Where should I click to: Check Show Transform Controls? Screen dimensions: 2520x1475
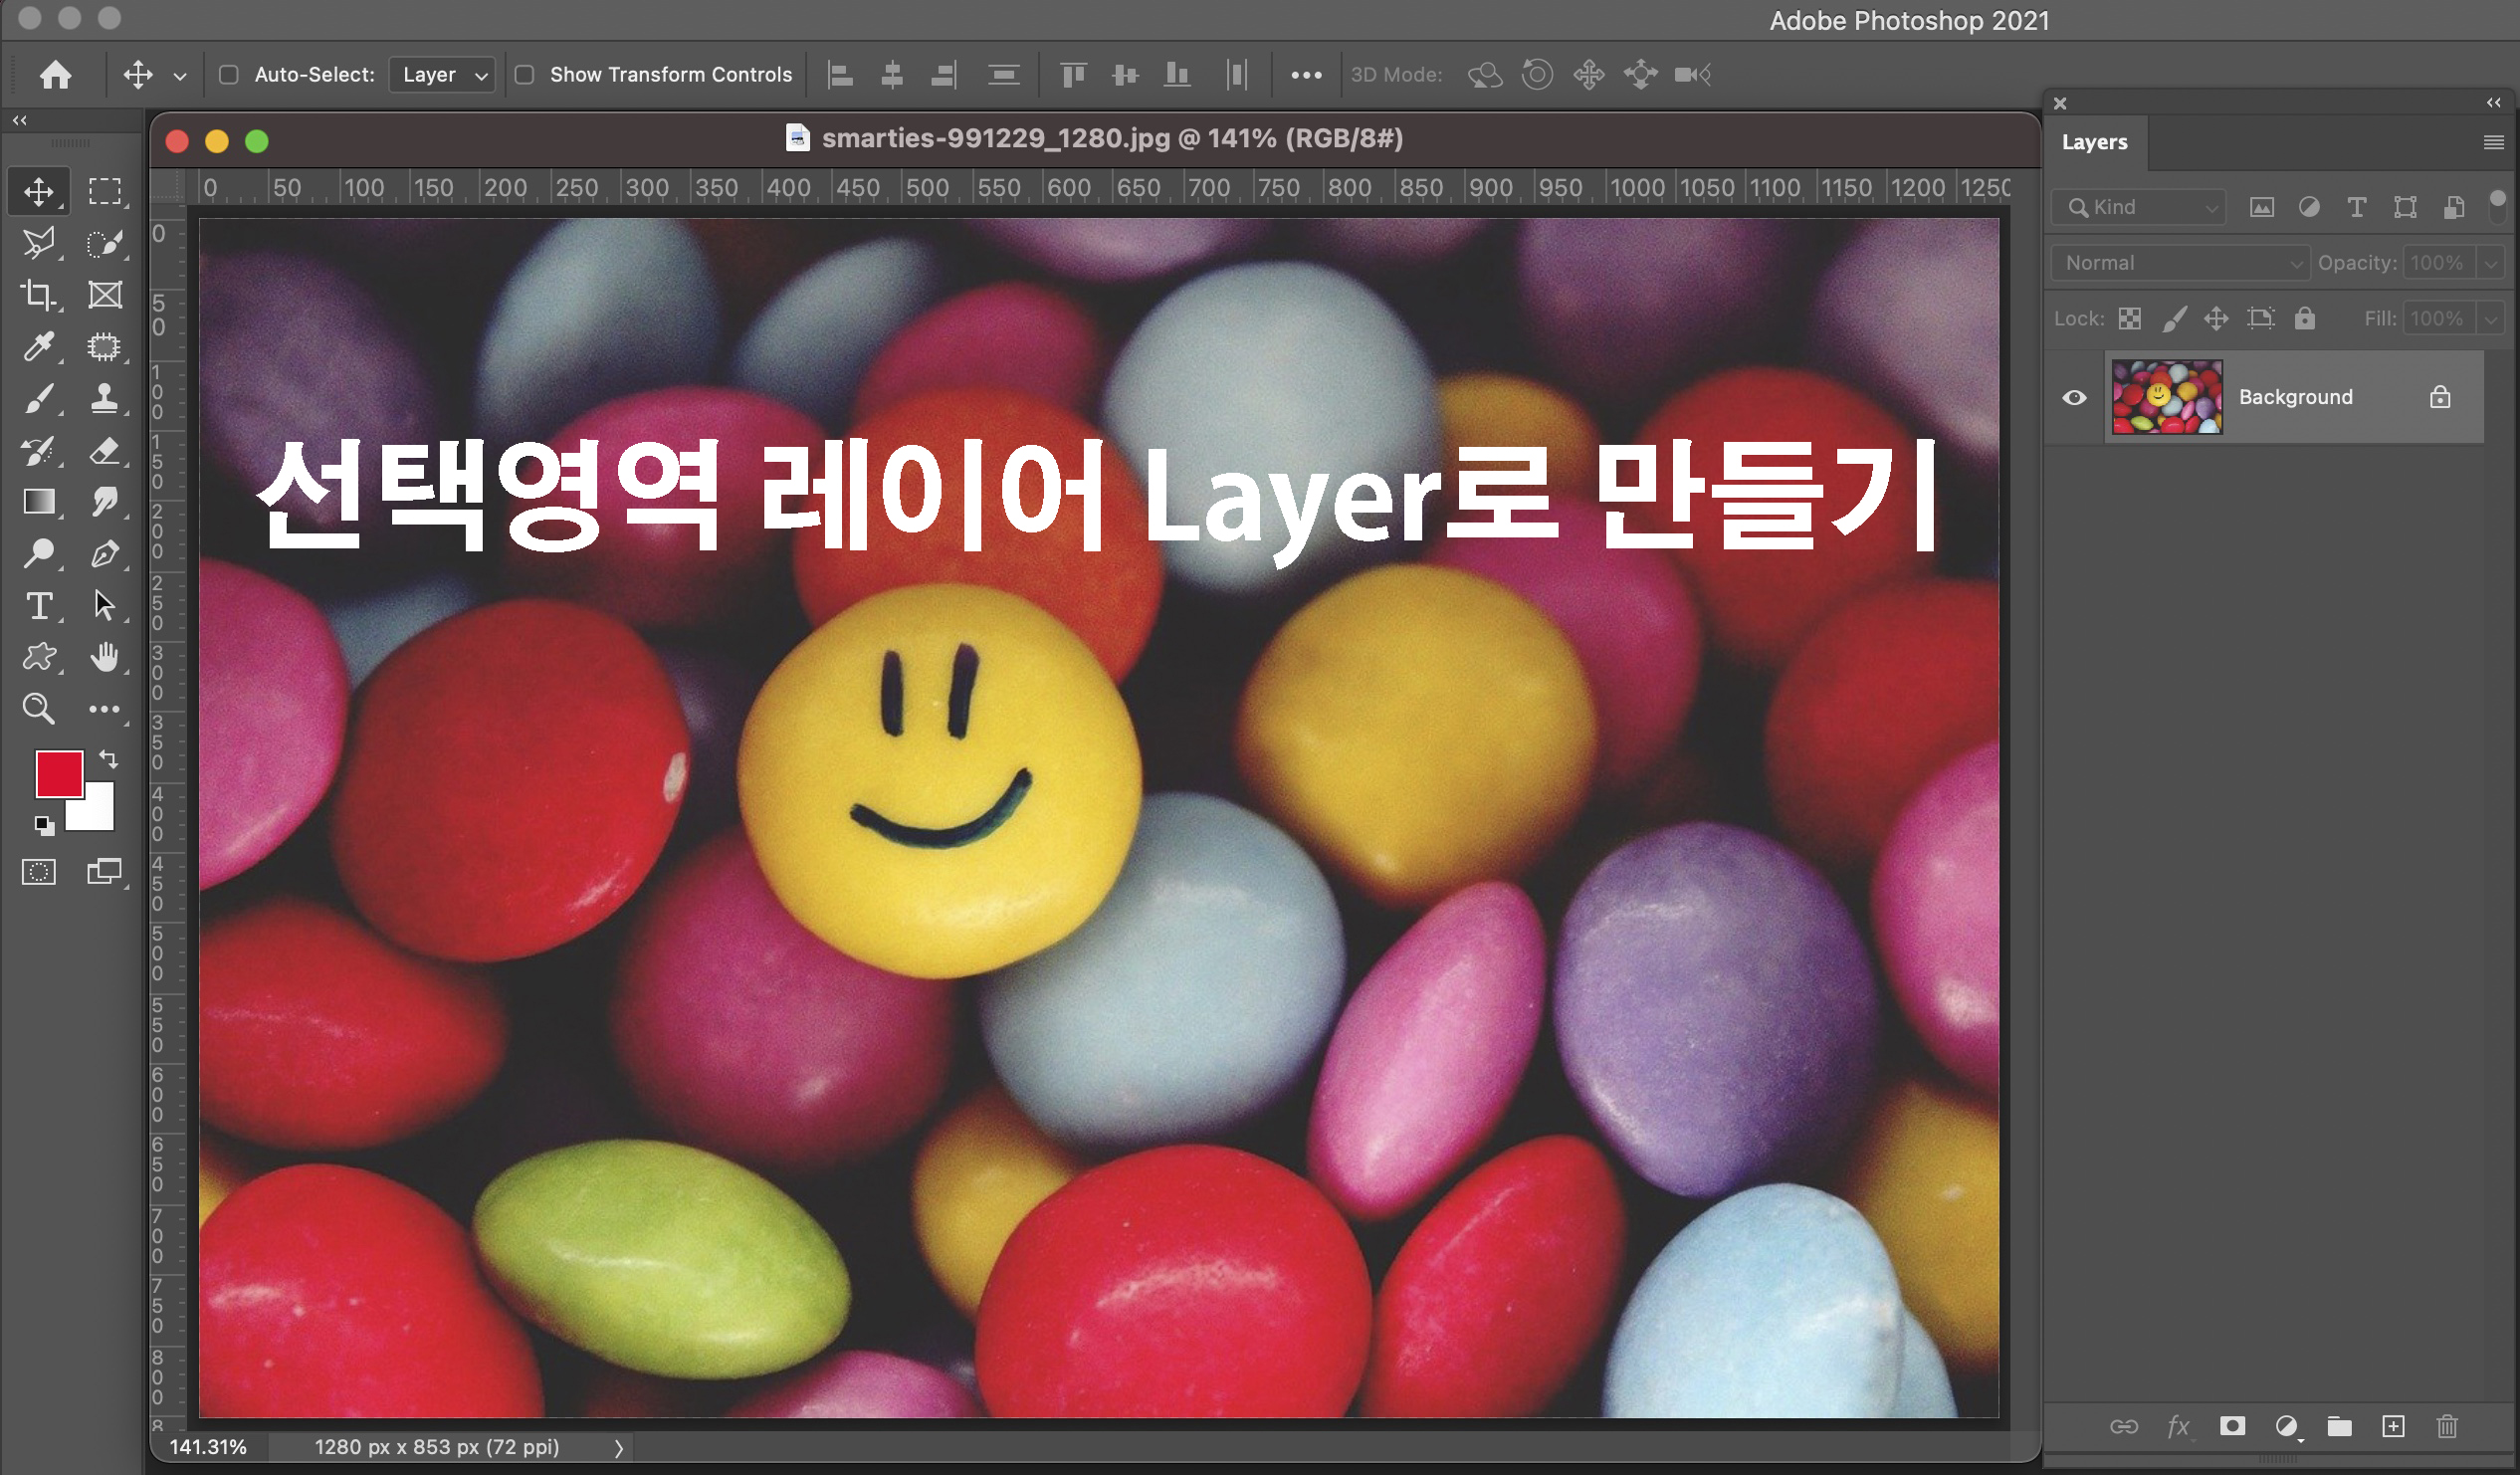524,75
